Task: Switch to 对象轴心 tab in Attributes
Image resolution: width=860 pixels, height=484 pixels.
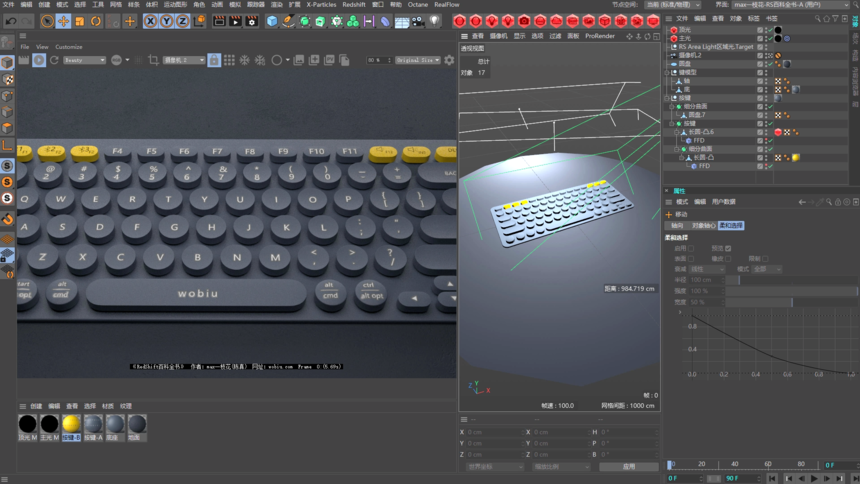Action: point(704,226)
